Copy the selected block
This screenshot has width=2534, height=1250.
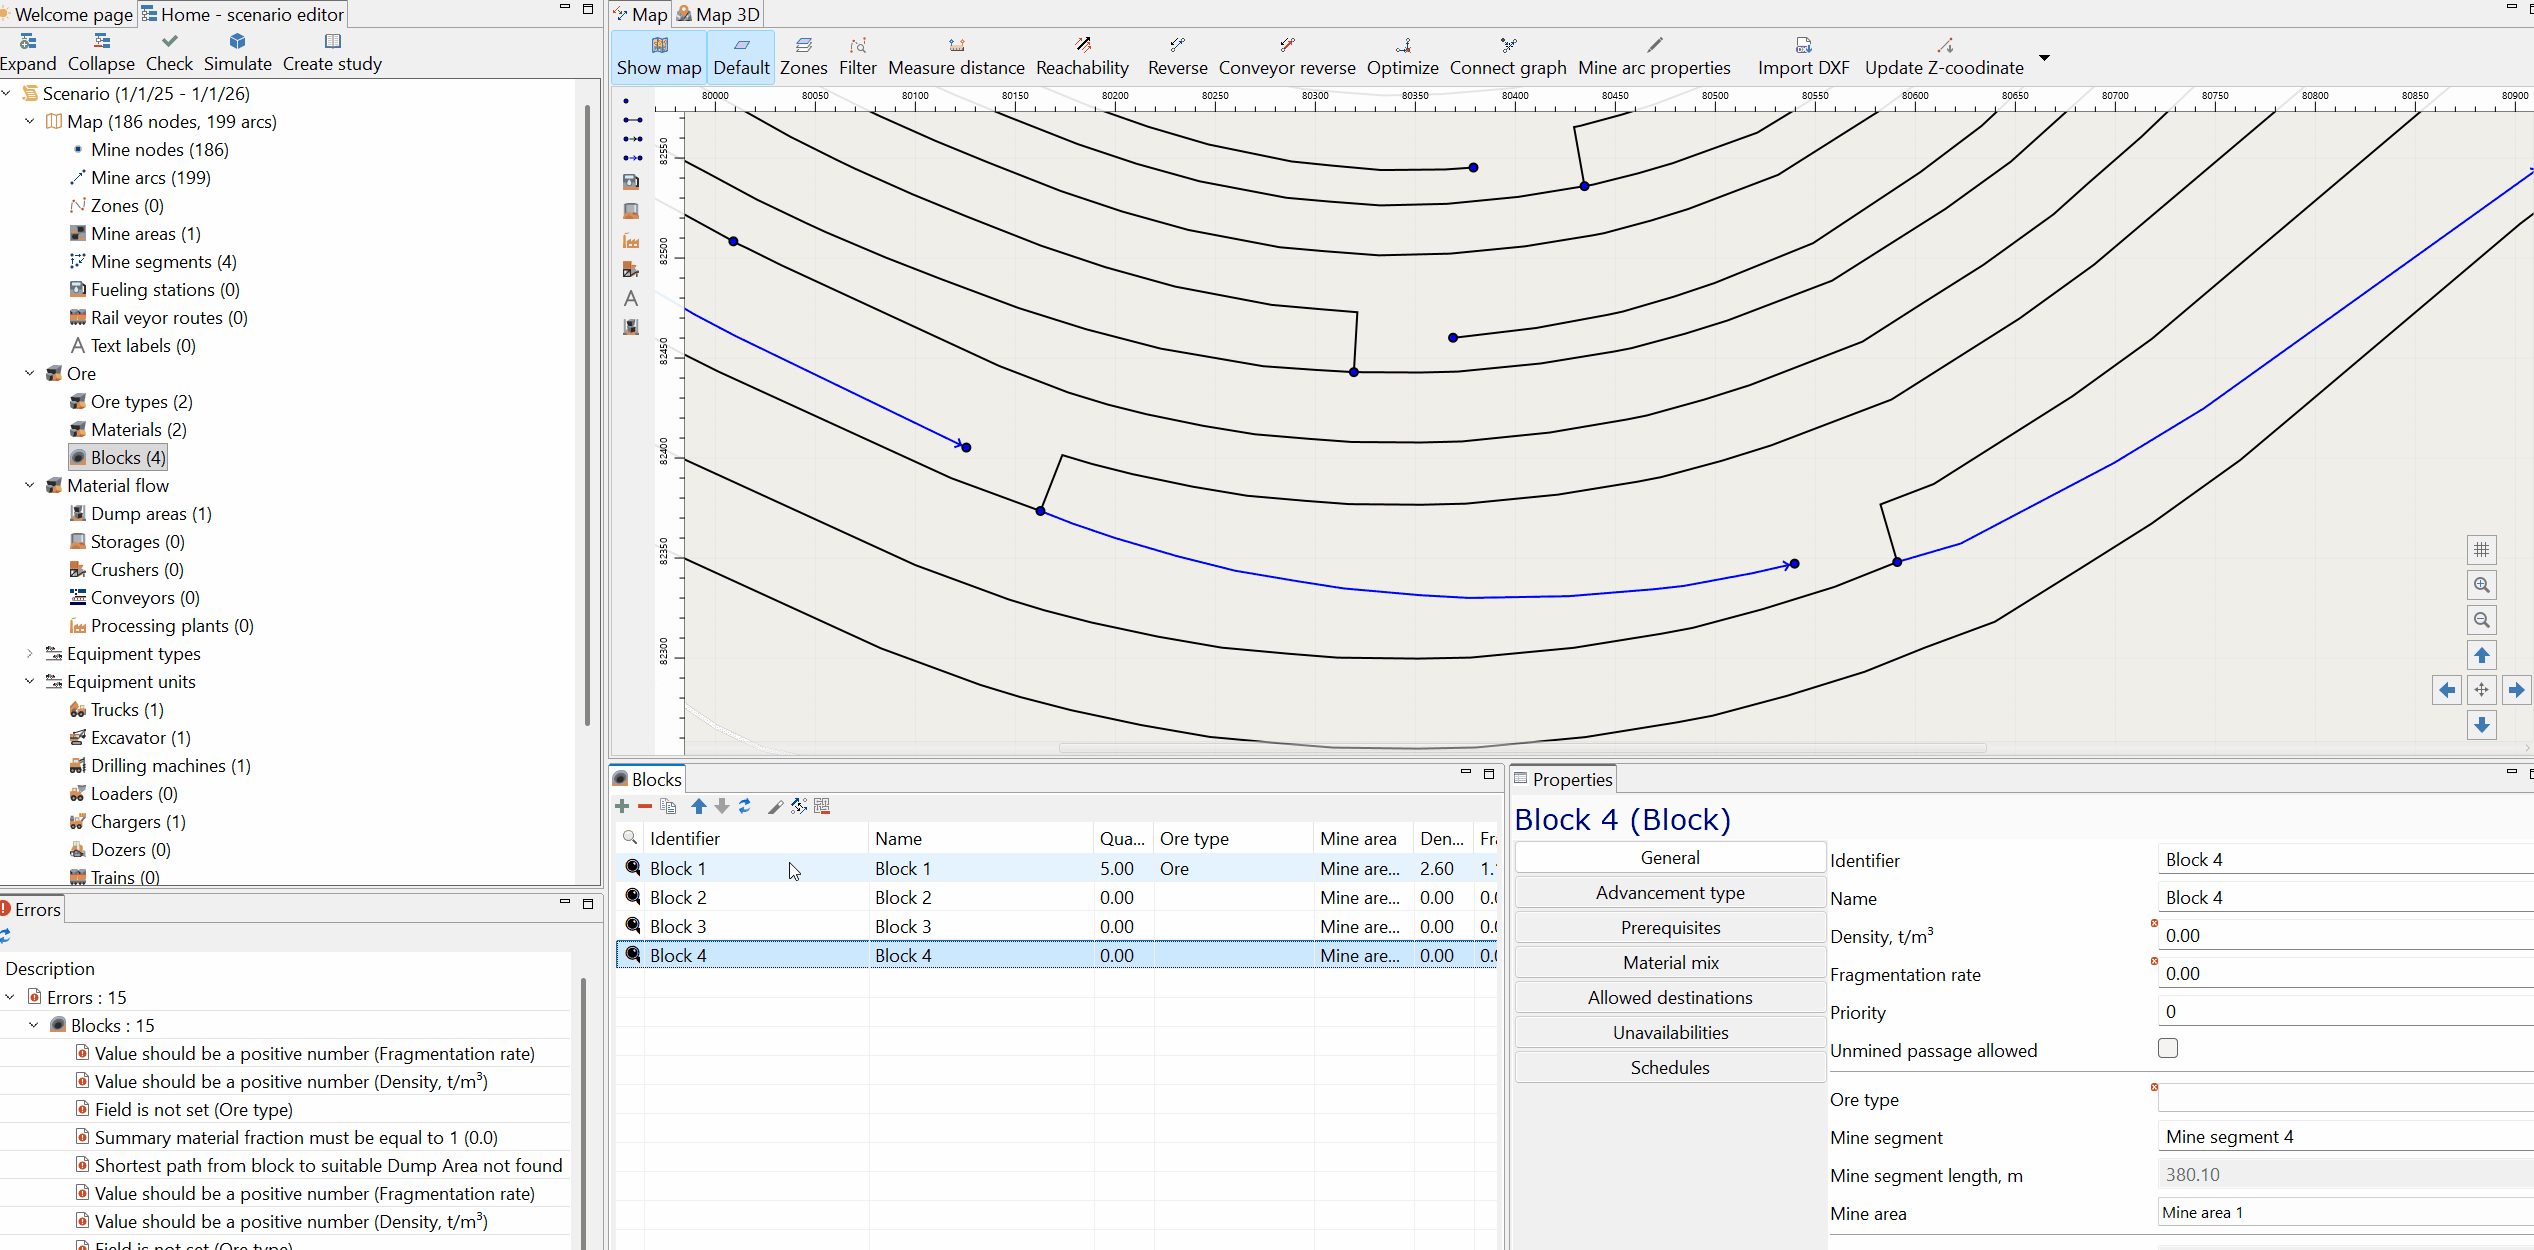pos(668,806)
